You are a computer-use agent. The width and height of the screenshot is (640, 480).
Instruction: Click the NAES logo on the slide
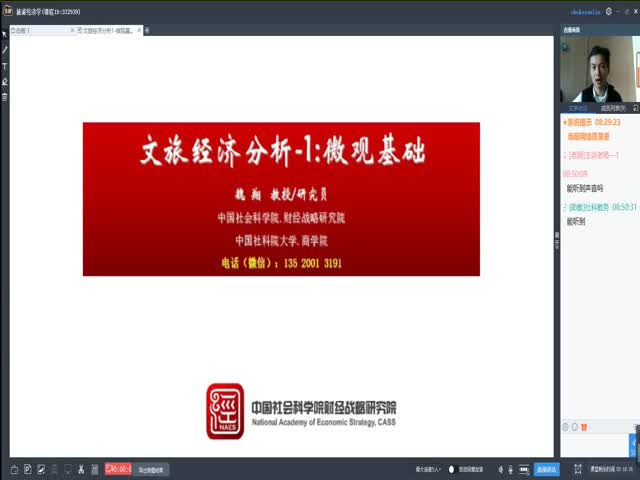click(x=225, y=411)
